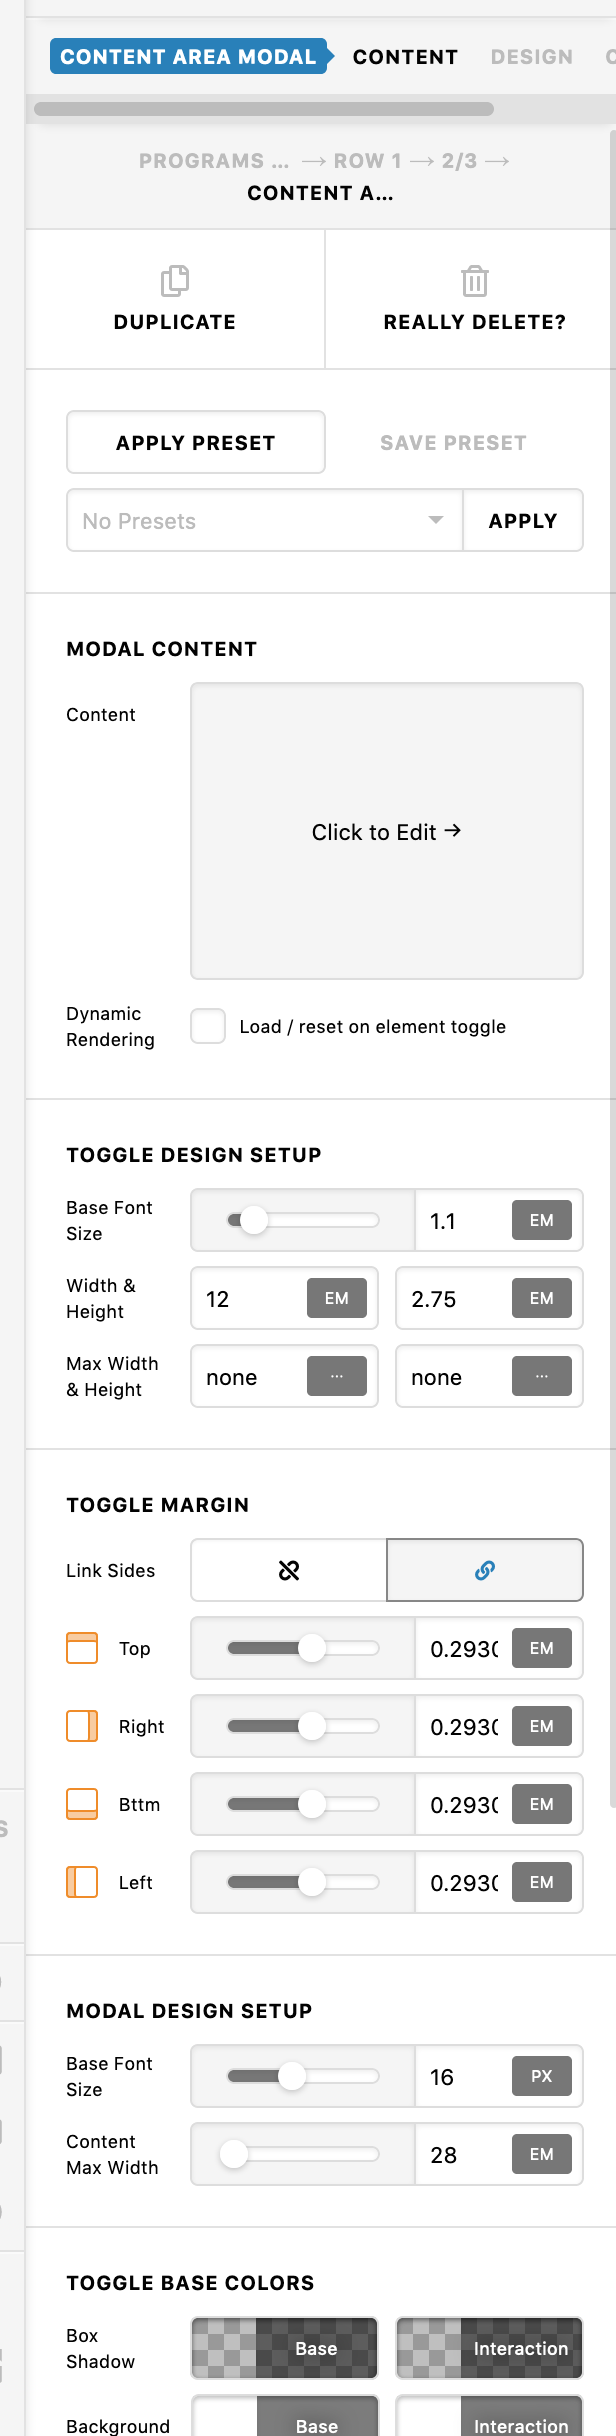Viewport: 616px width, 2436px height.
Task: Click the trash can delete icon
Action: coord(475,281)
